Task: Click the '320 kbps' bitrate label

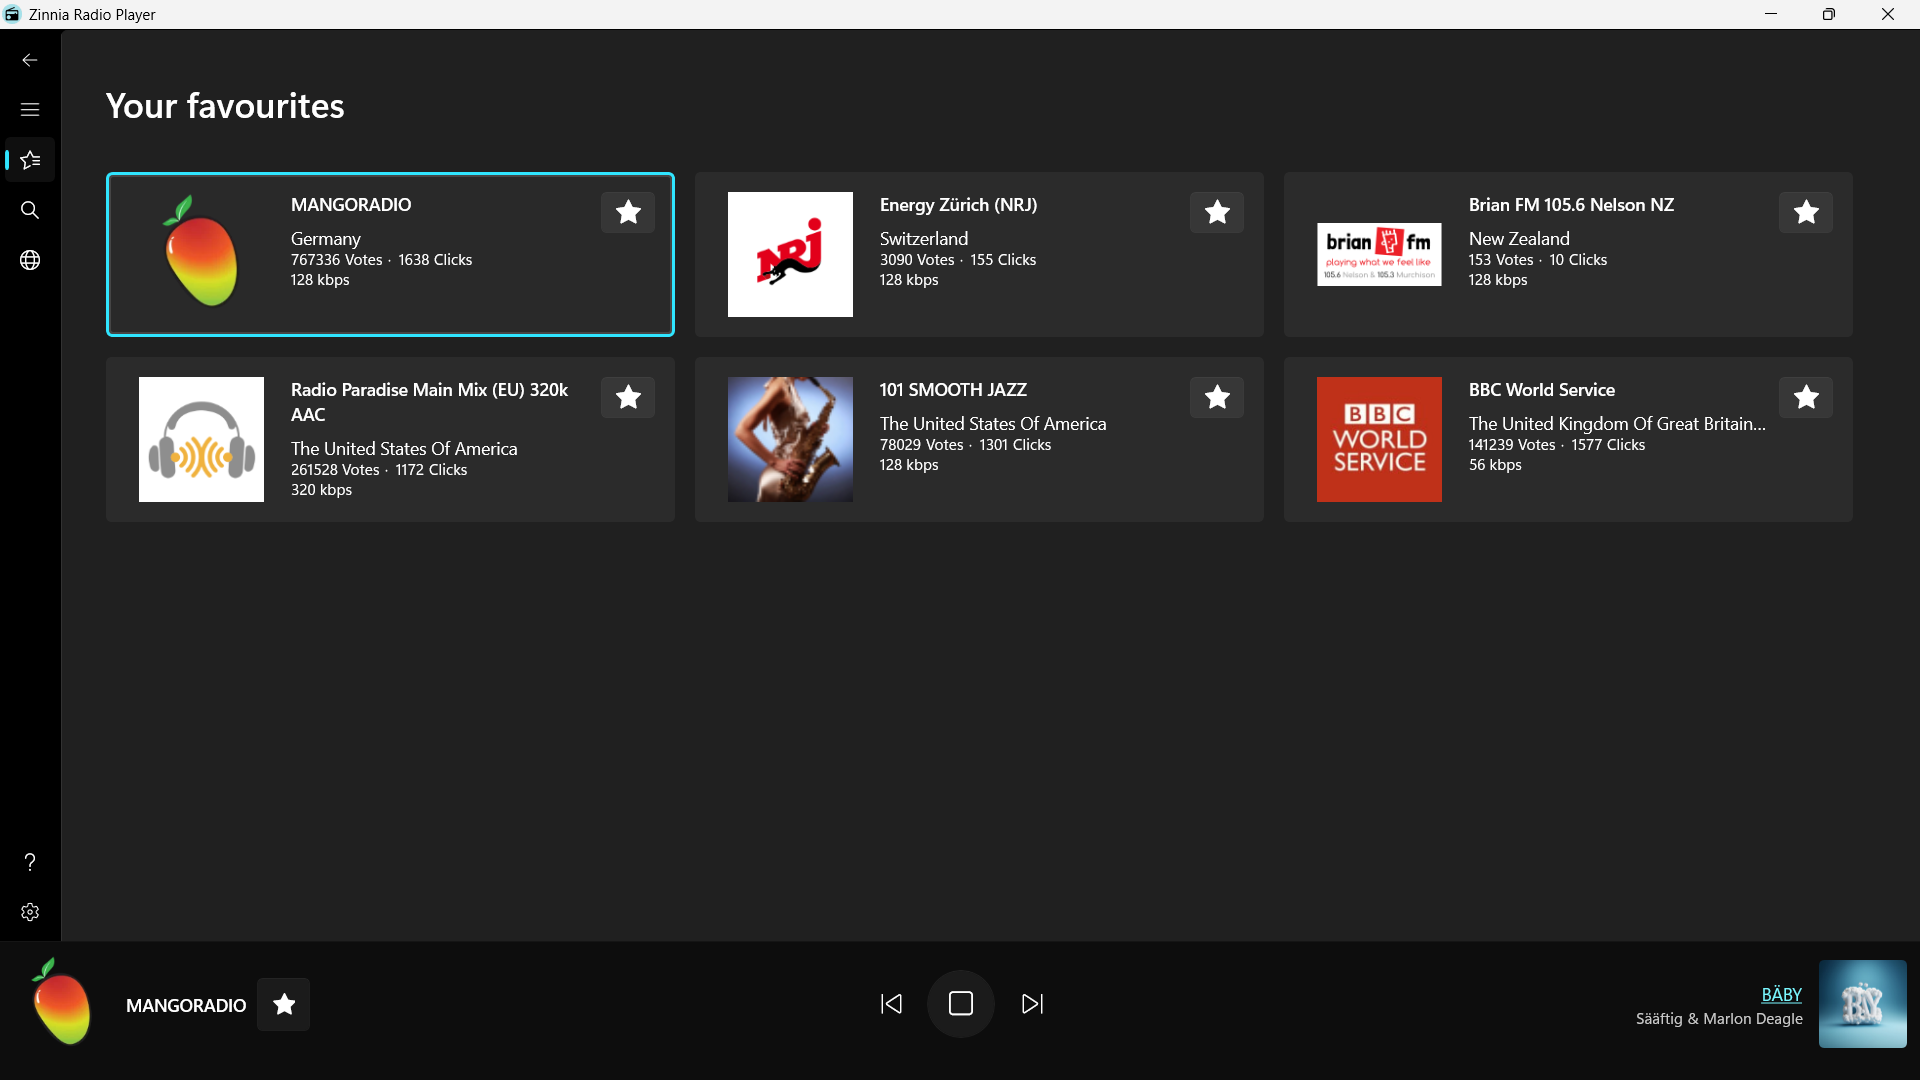Action: click(x=321, y=490)
